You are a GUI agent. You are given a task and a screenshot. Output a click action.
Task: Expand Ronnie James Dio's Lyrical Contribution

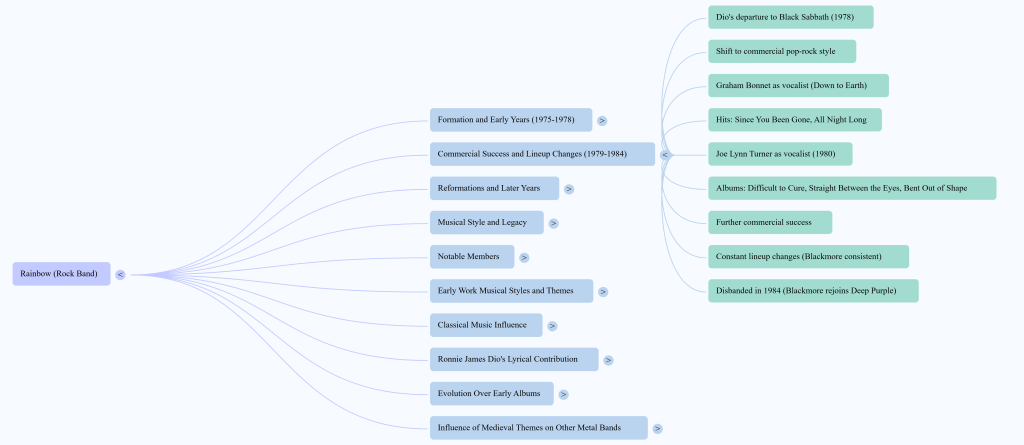[x=608, y=360]
